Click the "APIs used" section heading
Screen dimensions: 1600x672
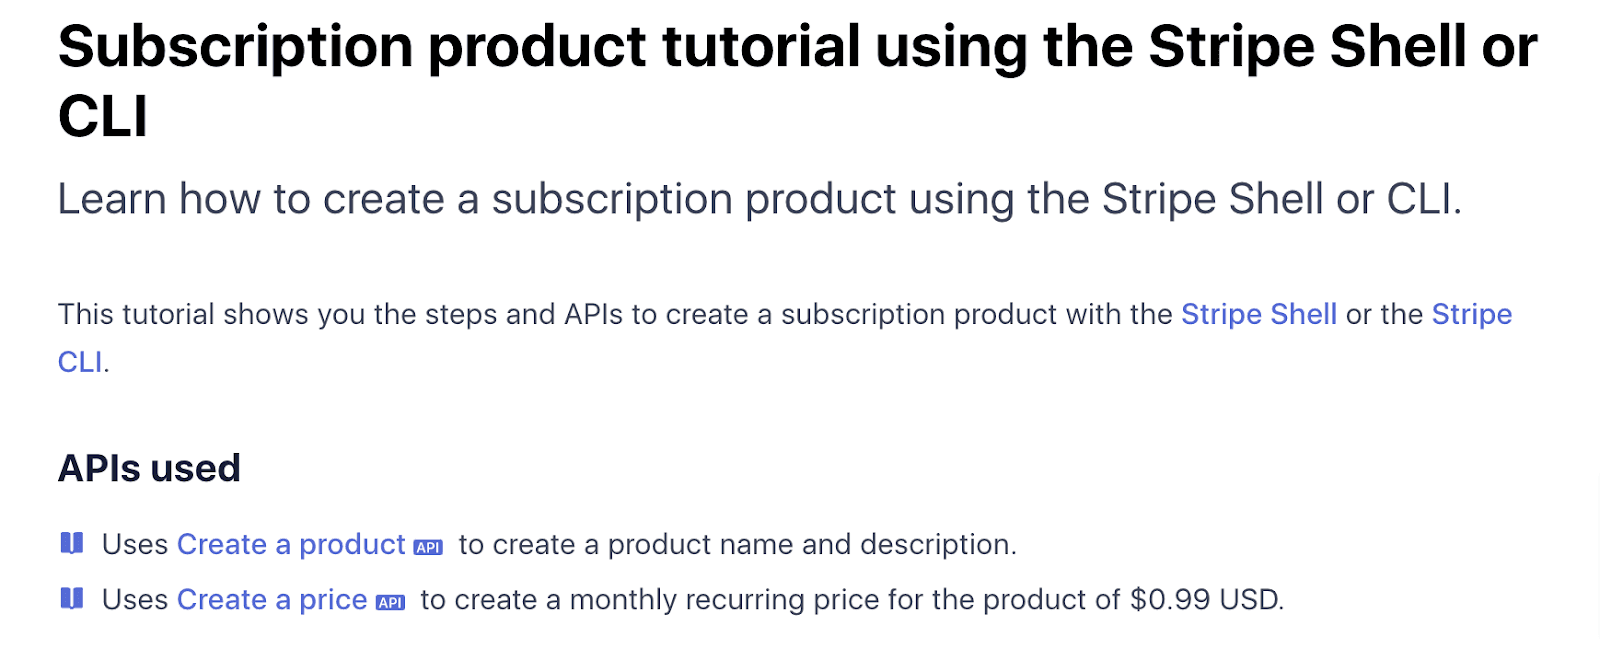click(149, 468)
